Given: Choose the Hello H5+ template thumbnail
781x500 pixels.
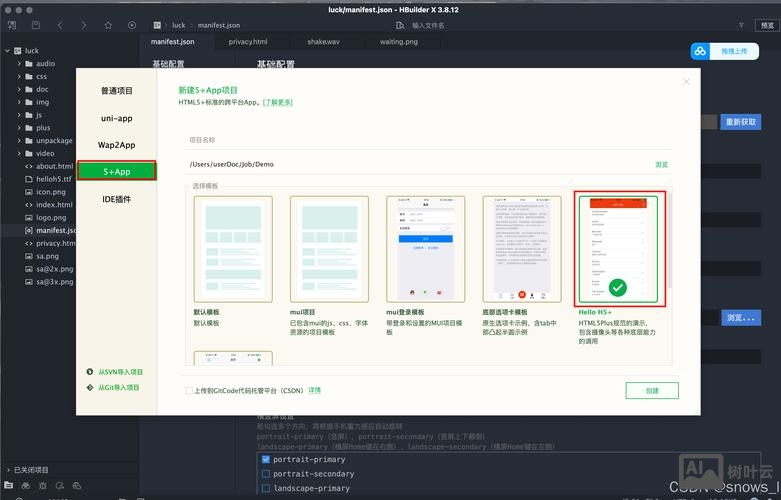Looking at the screenshot, I should pyautogui.click(x=618, y=249).
